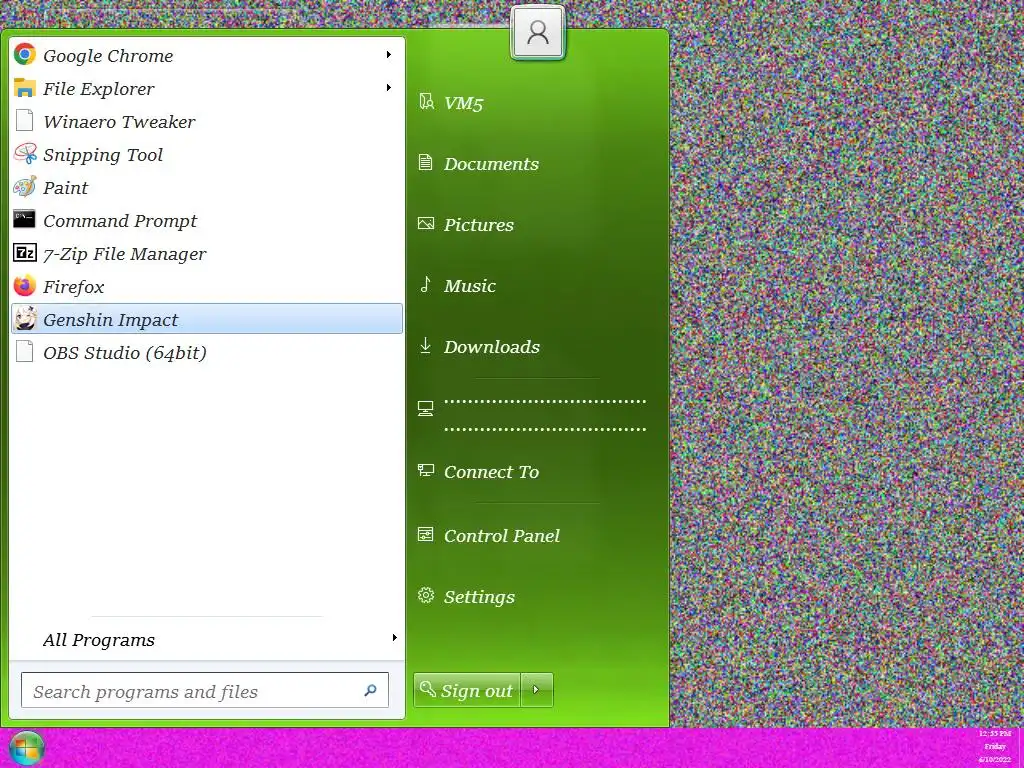Open the Settings link
This screenshot has width=1024, height=768.
coord(479,597)
